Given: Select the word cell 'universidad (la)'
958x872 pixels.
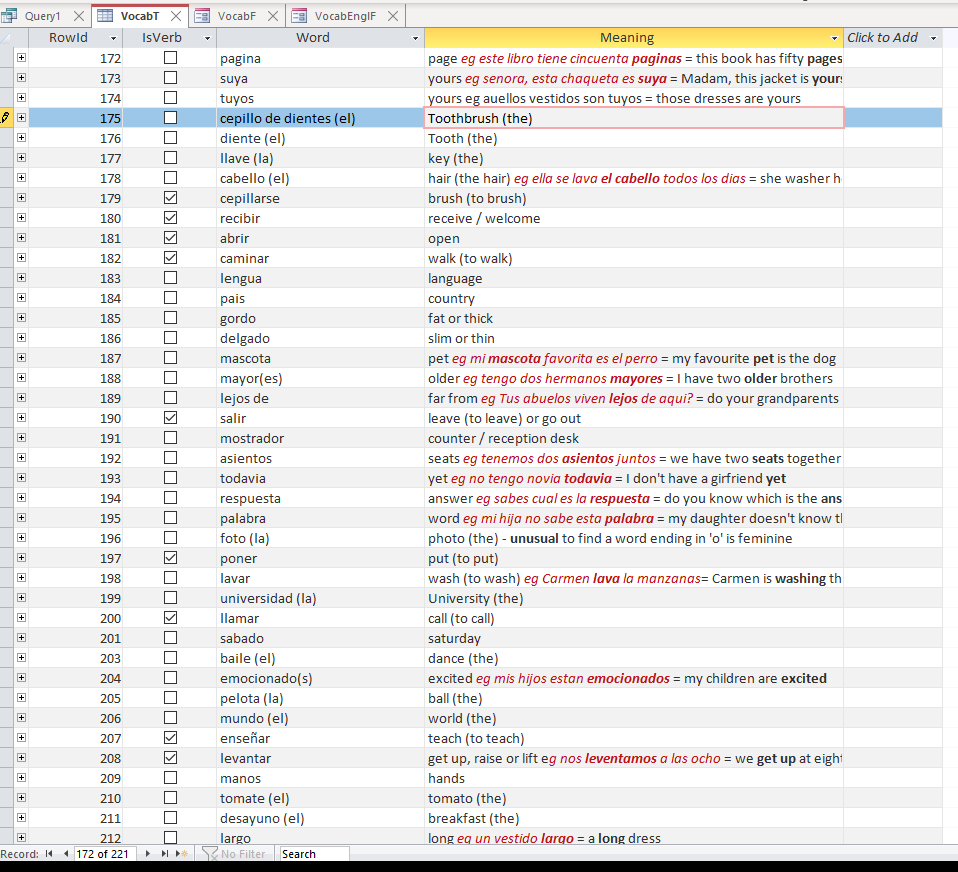Looking at the screenshot, I should coord(320,598).
